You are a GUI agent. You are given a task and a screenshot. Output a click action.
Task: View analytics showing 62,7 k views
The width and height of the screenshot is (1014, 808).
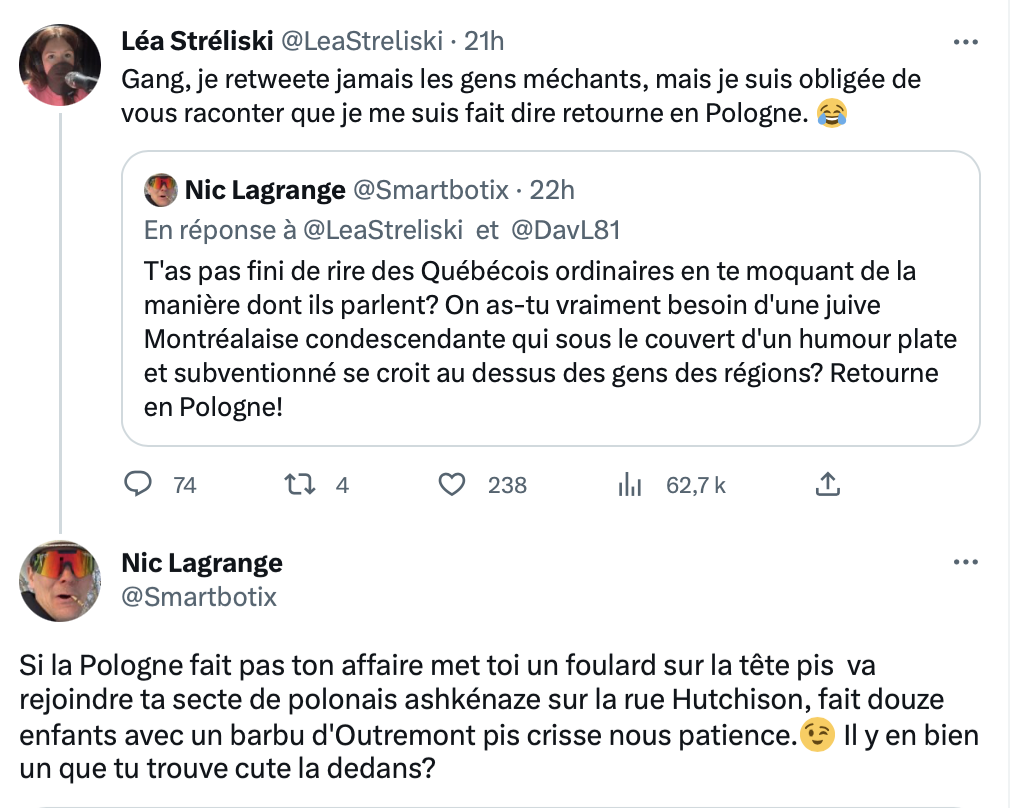point(629,485)
